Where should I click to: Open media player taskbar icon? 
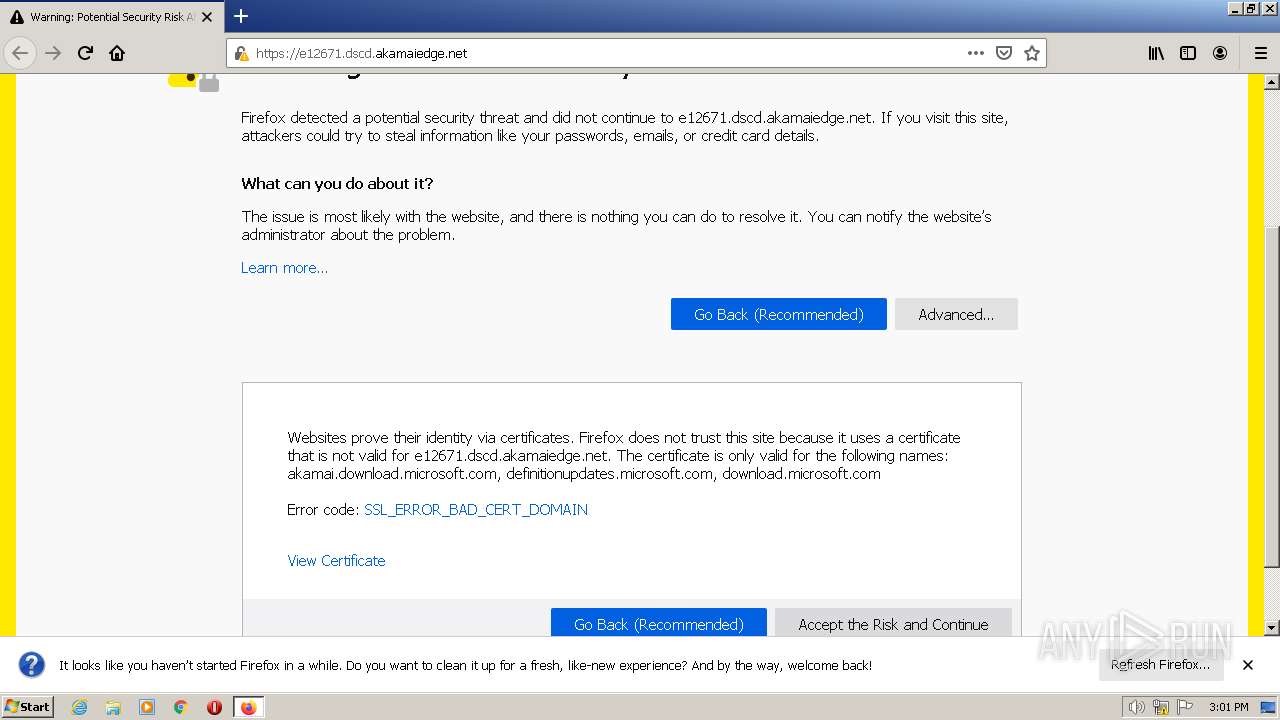pyautogui.click(x=147, y=707)
